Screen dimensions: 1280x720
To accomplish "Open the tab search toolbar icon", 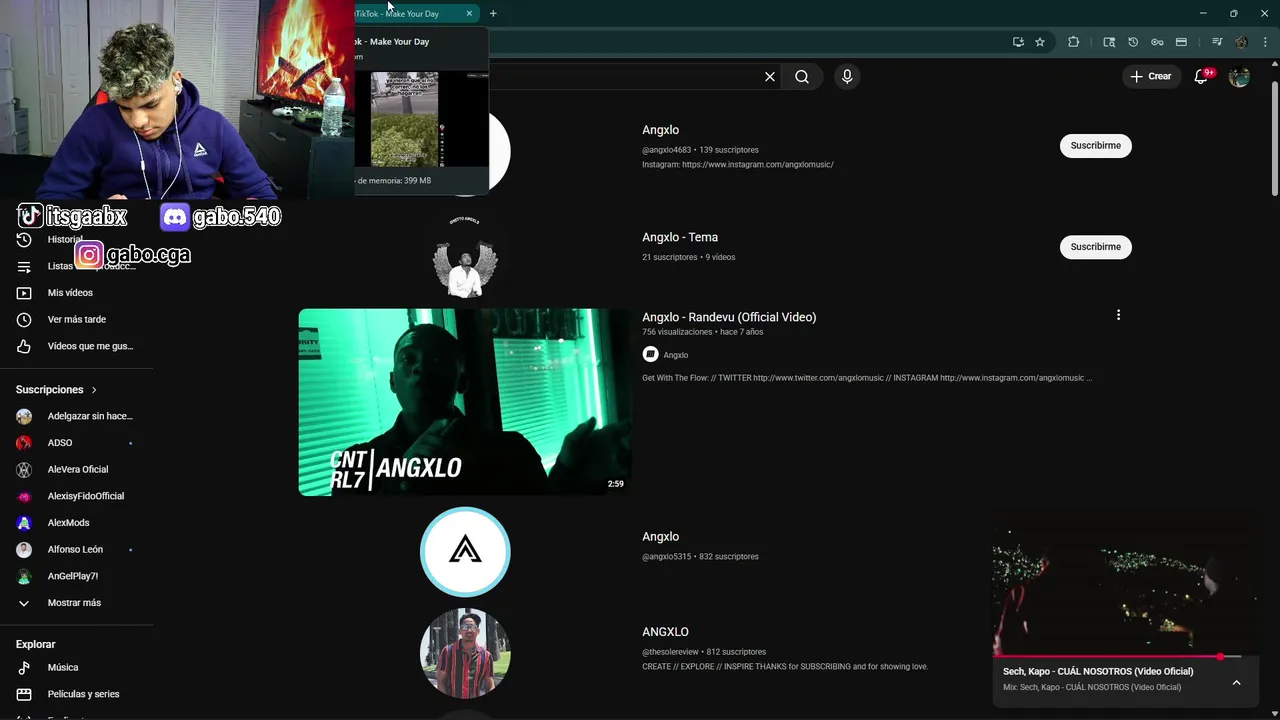I will [x=1109, y=42].
